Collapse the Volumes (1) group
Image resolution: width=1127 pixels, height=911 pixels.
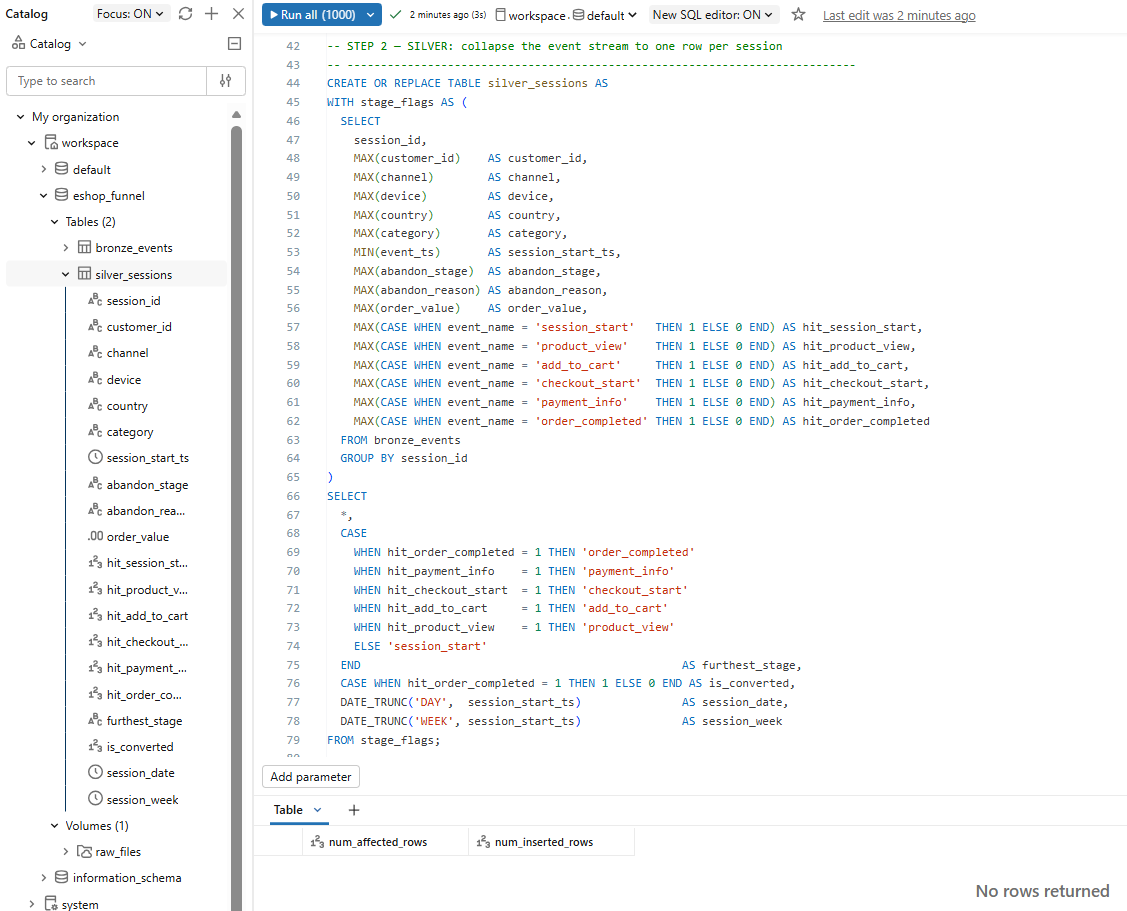click(55, 825)
